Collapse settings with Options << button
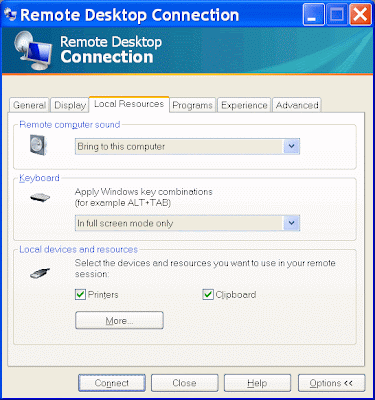375x400 pixels. [331, 383]
